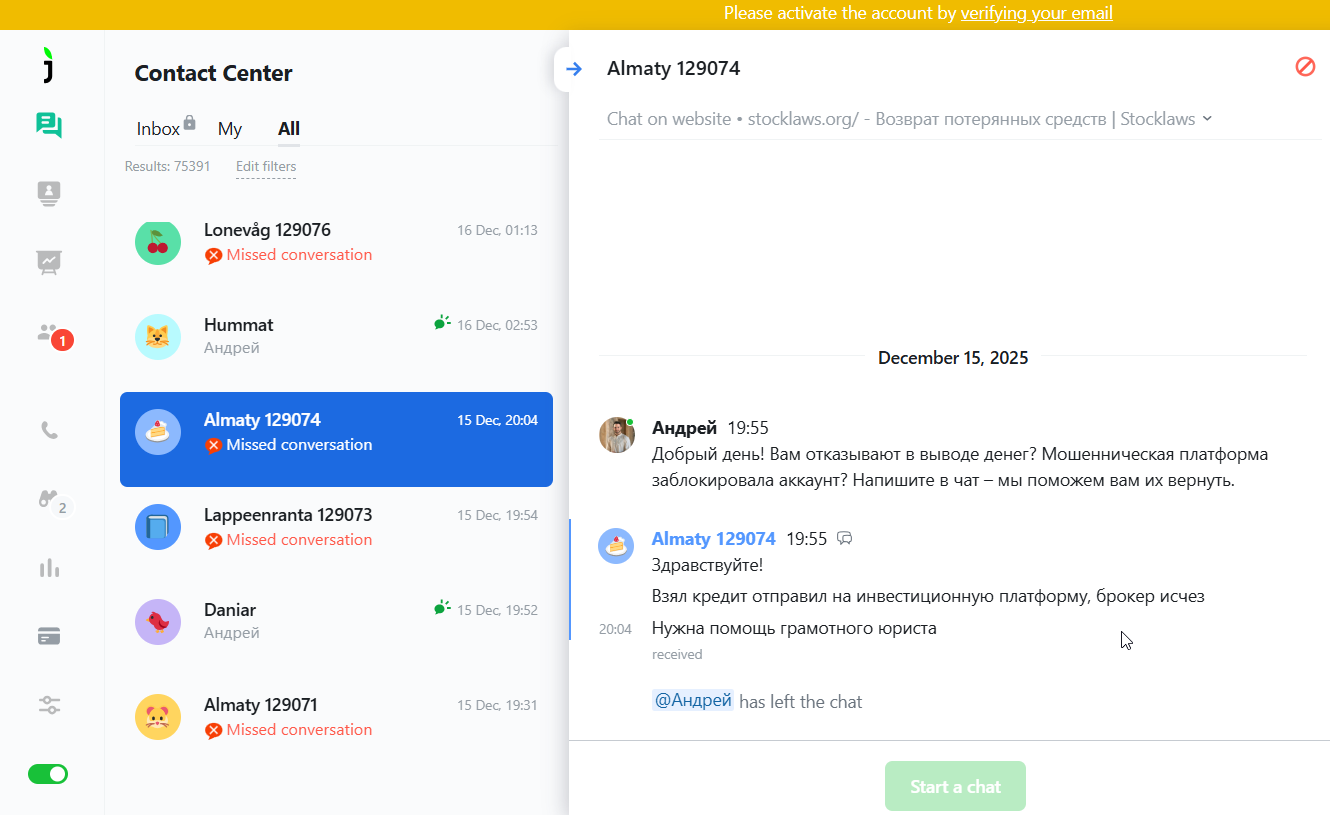Click the blue Almaty 129074 sender name

tap(713, 539)
